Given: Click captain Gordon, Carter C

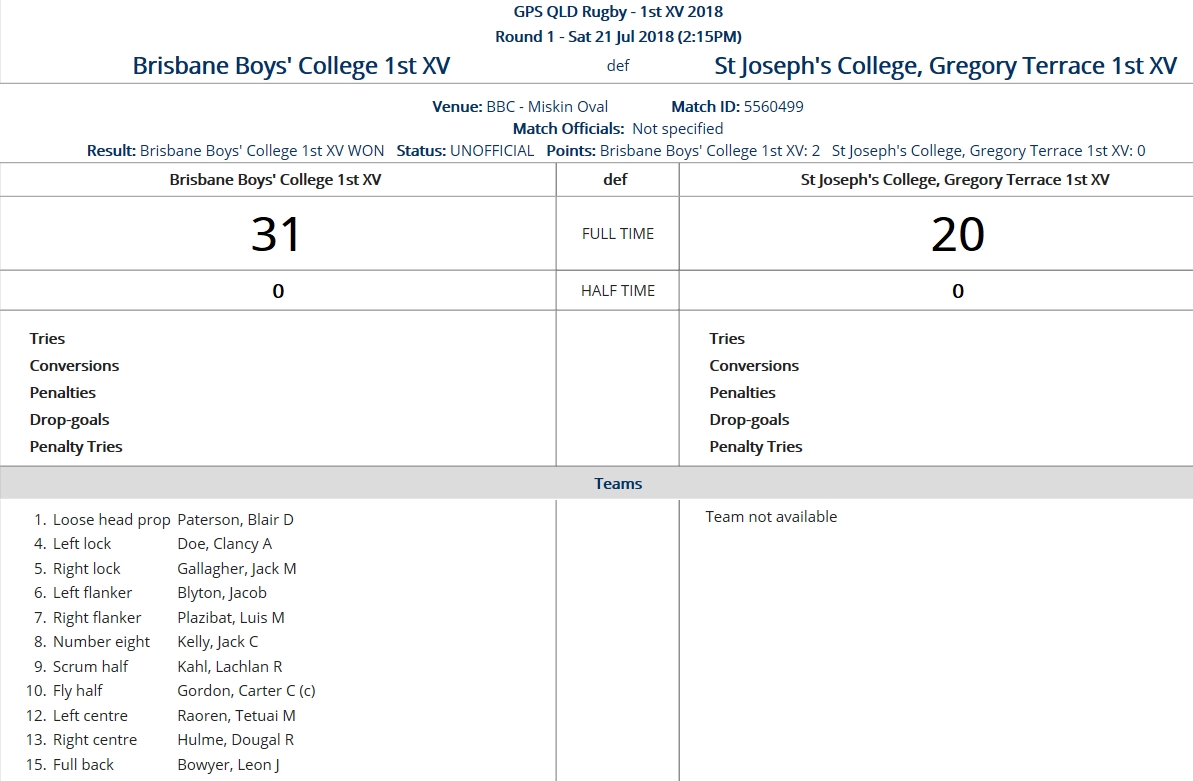Looking at the screenshot, I should (x=246, y=691).
